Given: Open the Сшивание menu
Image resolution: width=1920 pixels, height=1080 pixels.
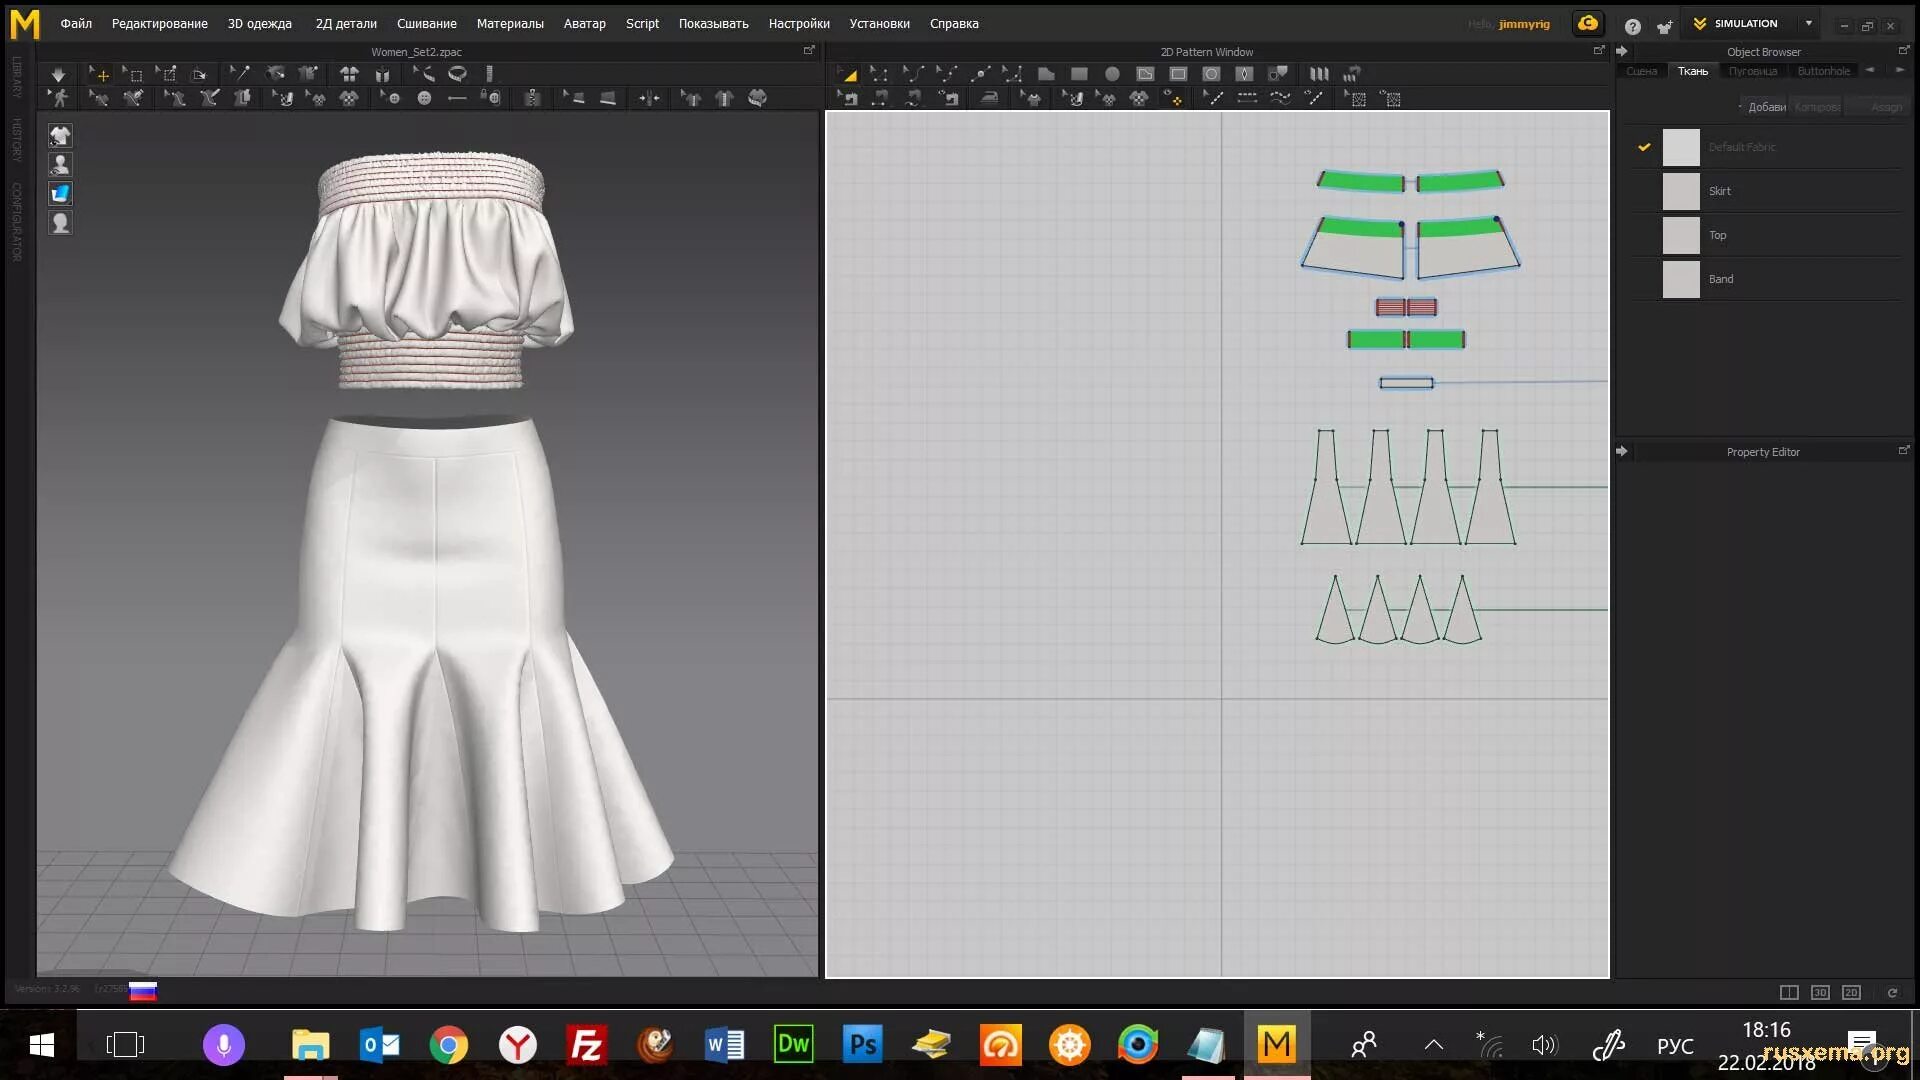Looking at the screenshot, I should tap(426, 23).
